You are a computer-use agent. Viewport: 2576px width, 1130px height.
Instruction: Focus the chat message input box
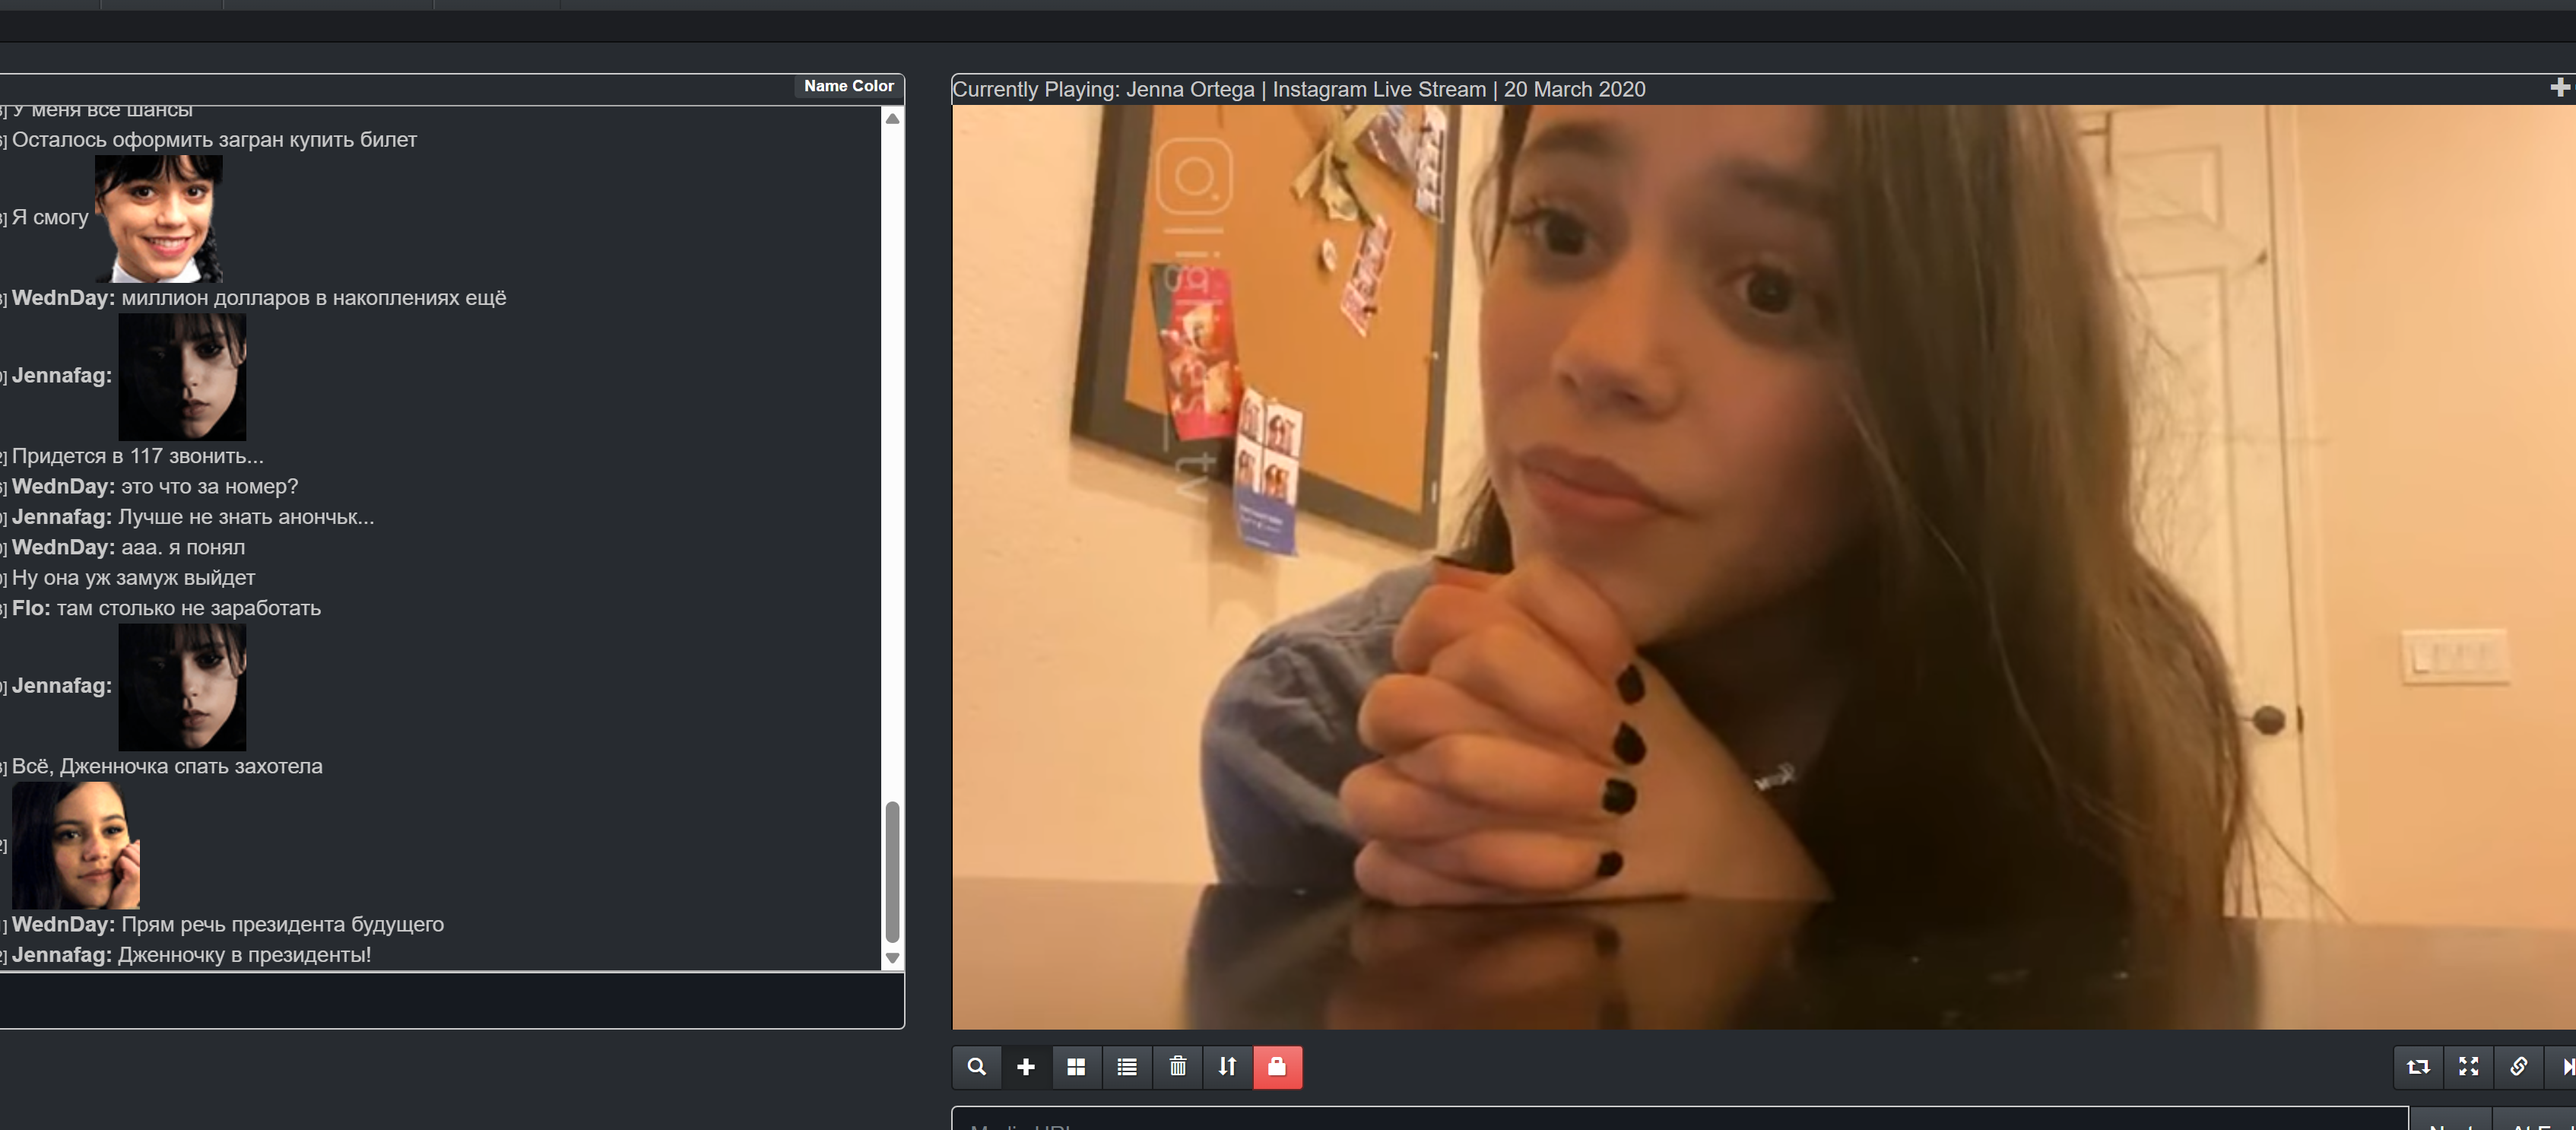coord(450,1000)
